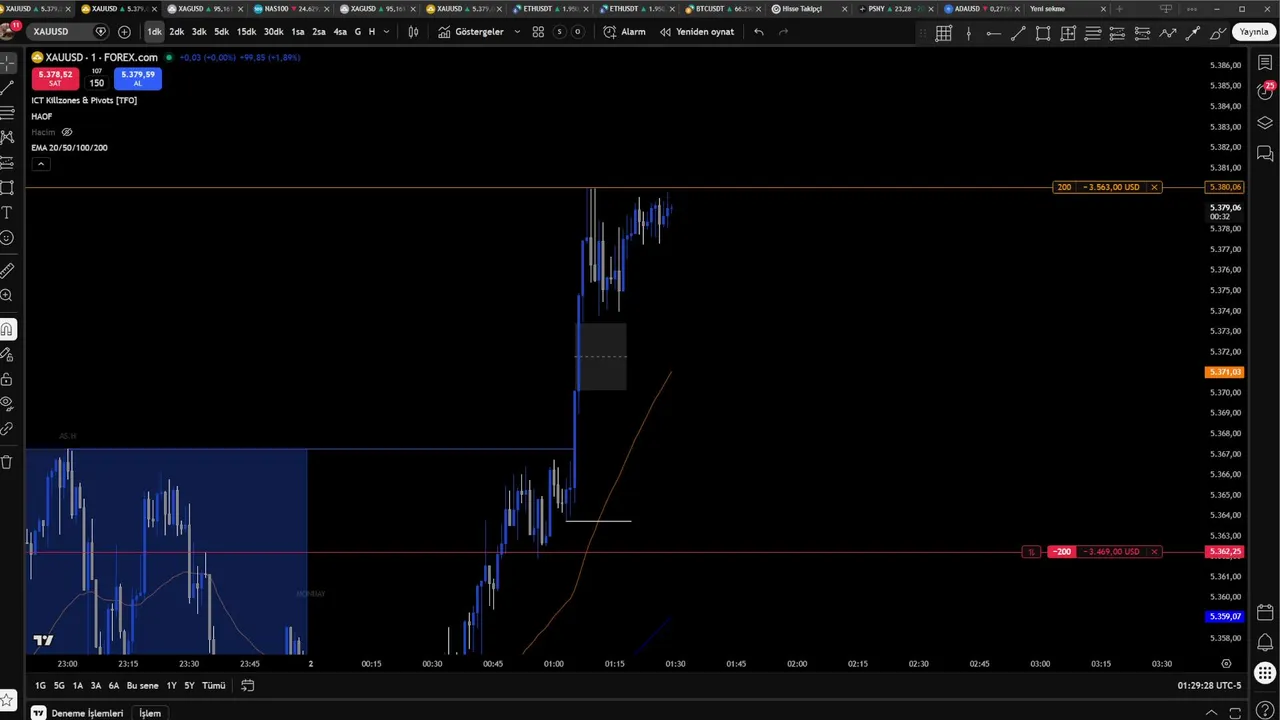
Task: Open the İşlem tab
Action: tap(150, 713)
